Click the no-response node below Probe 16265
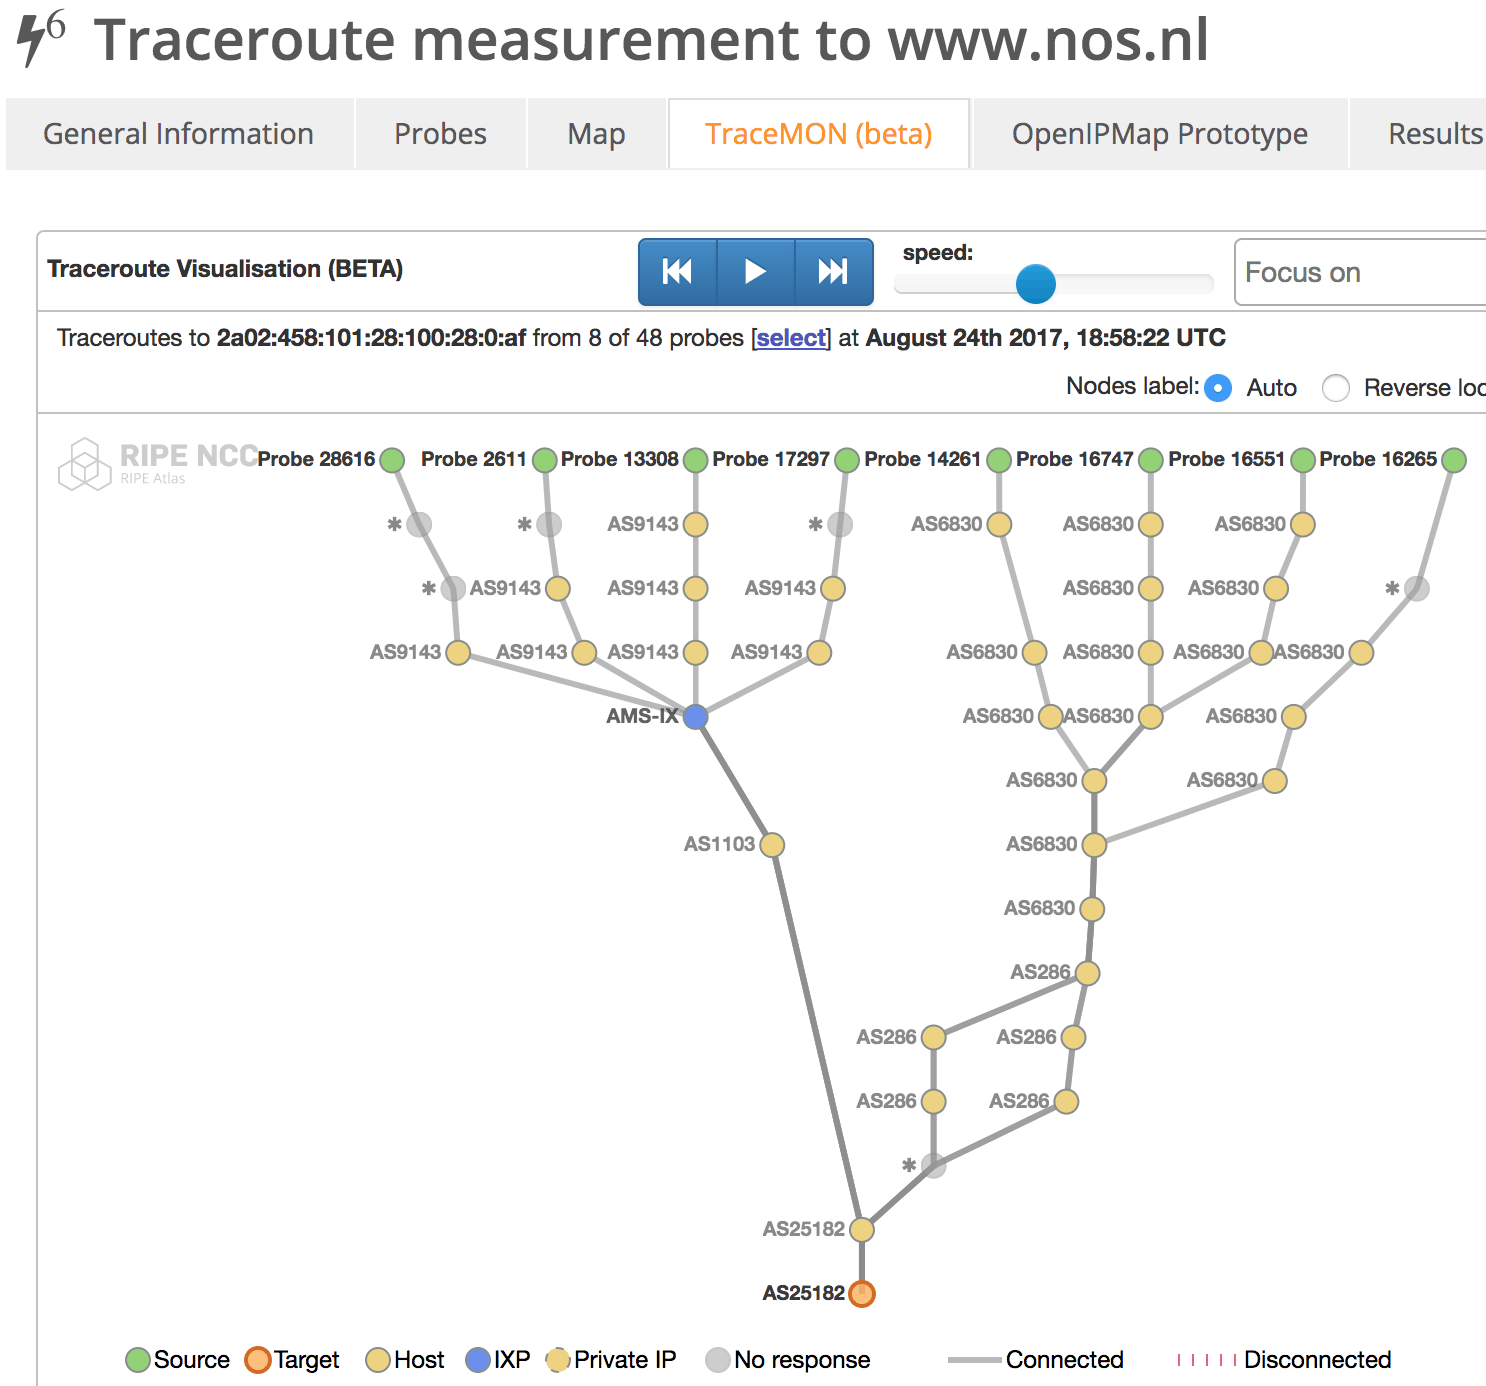 click(x=1417, y=588)
